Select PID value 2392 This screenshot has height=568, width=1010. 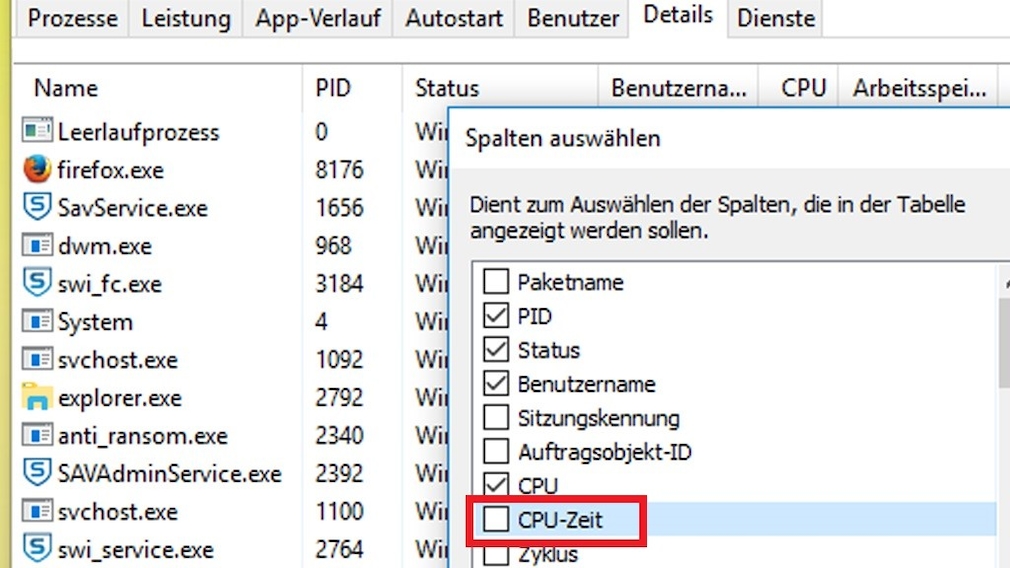click(339, 473)
